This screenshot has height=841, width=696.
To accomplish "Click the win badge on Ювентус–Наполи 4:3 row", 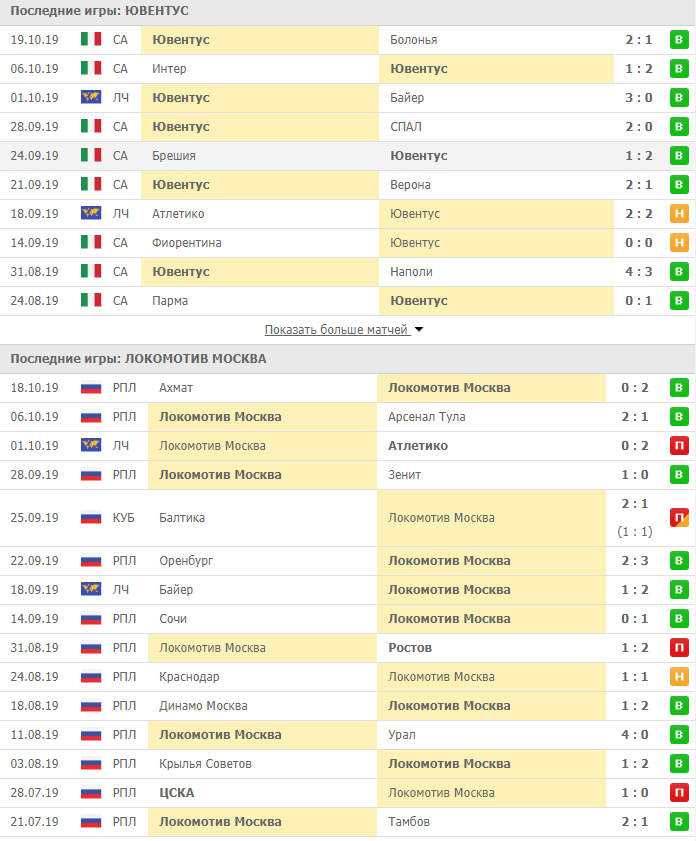I will pyautogui.click(x=679, y=271).
